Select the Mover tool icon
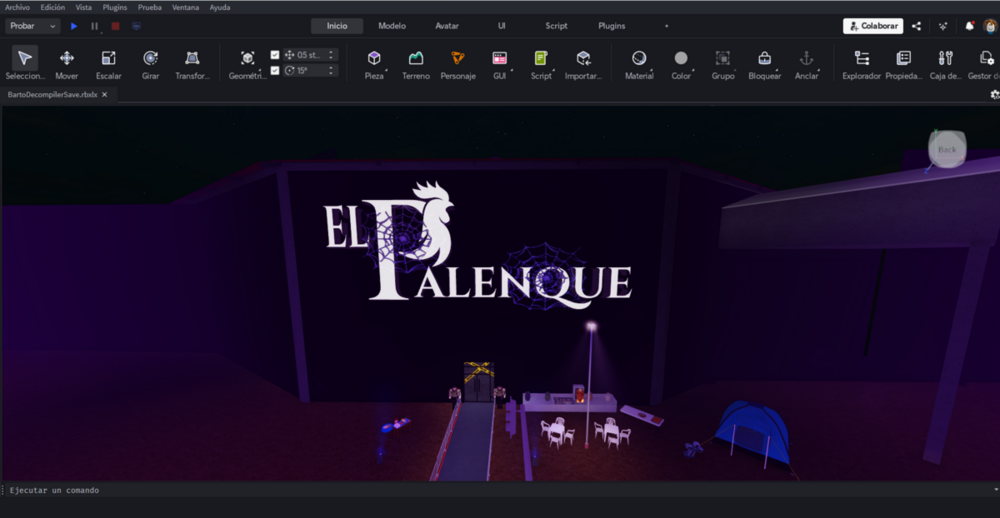Screen dimensions: 1000x518 (66, 58)
